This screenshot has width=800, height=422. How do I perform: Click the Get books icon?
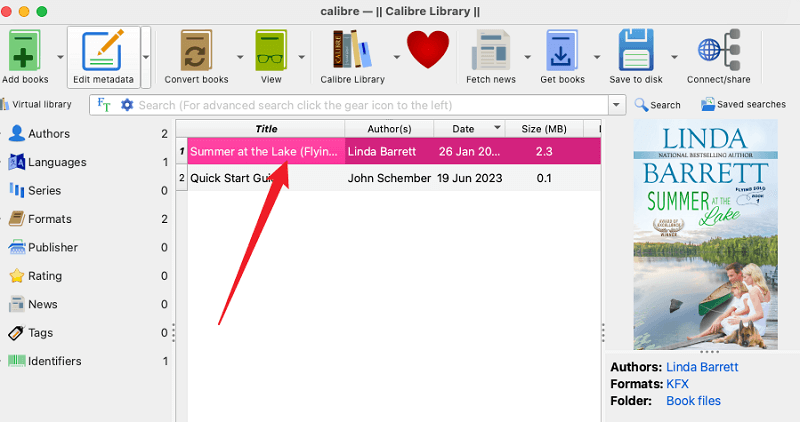coord(562,50)
